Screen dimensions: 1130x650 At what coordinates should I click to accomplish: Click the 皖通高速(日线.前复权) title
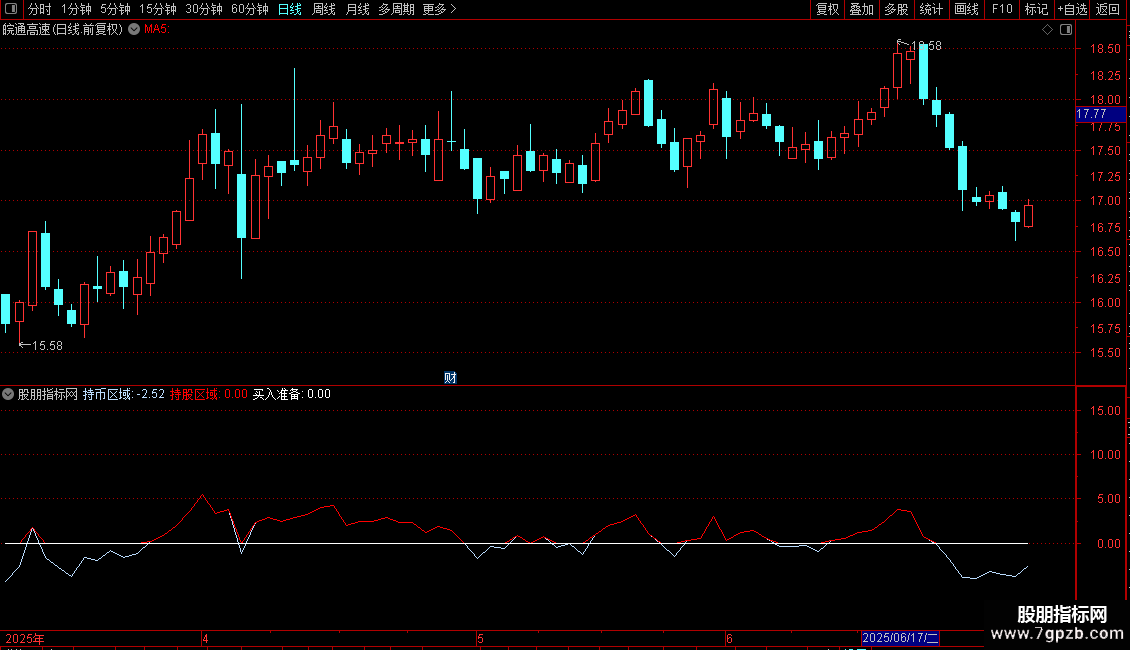[63, 29]
